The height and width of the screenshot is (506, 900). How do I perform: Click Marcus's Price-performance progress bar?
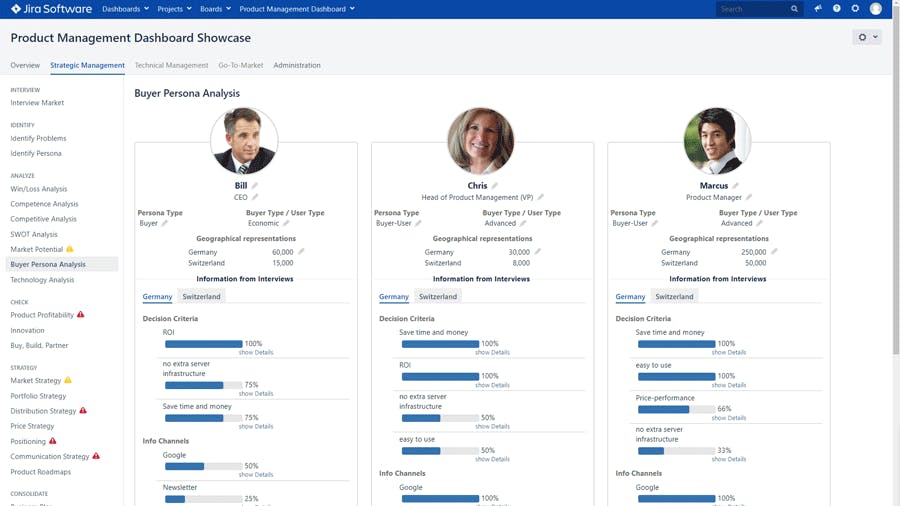(x=676, y=409)
